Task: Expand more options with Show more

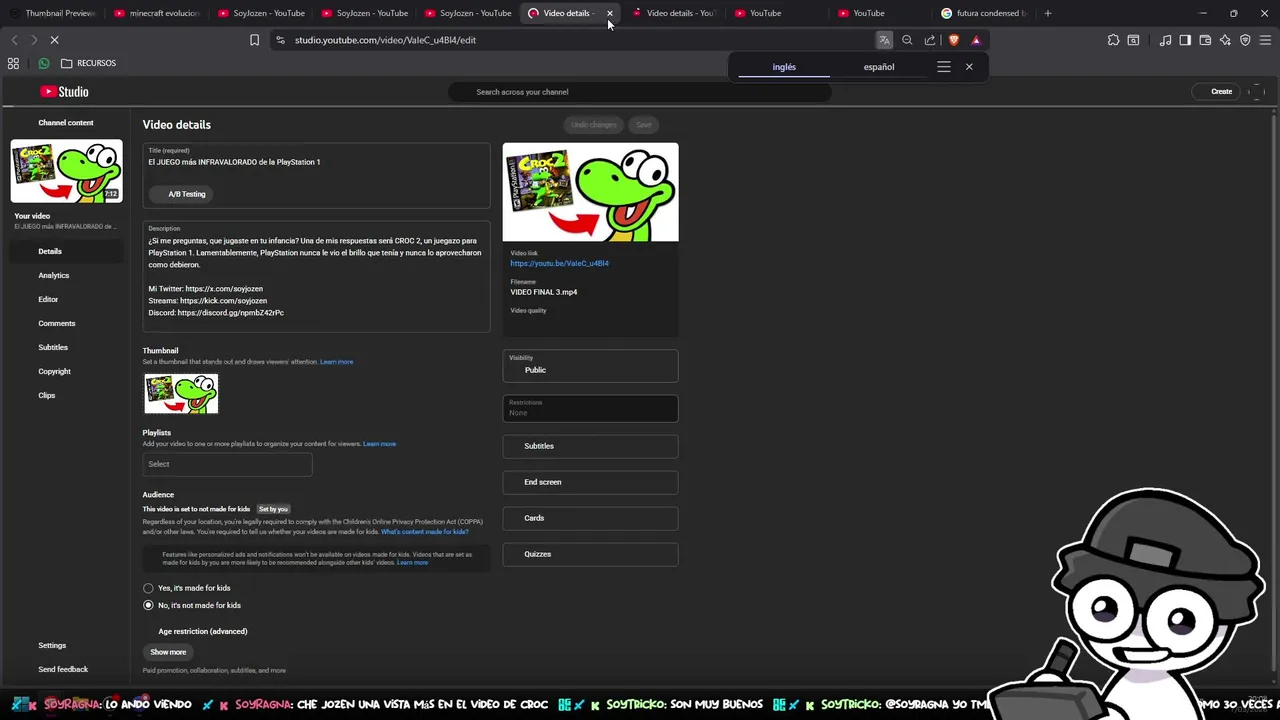Action: click(168, 652)
